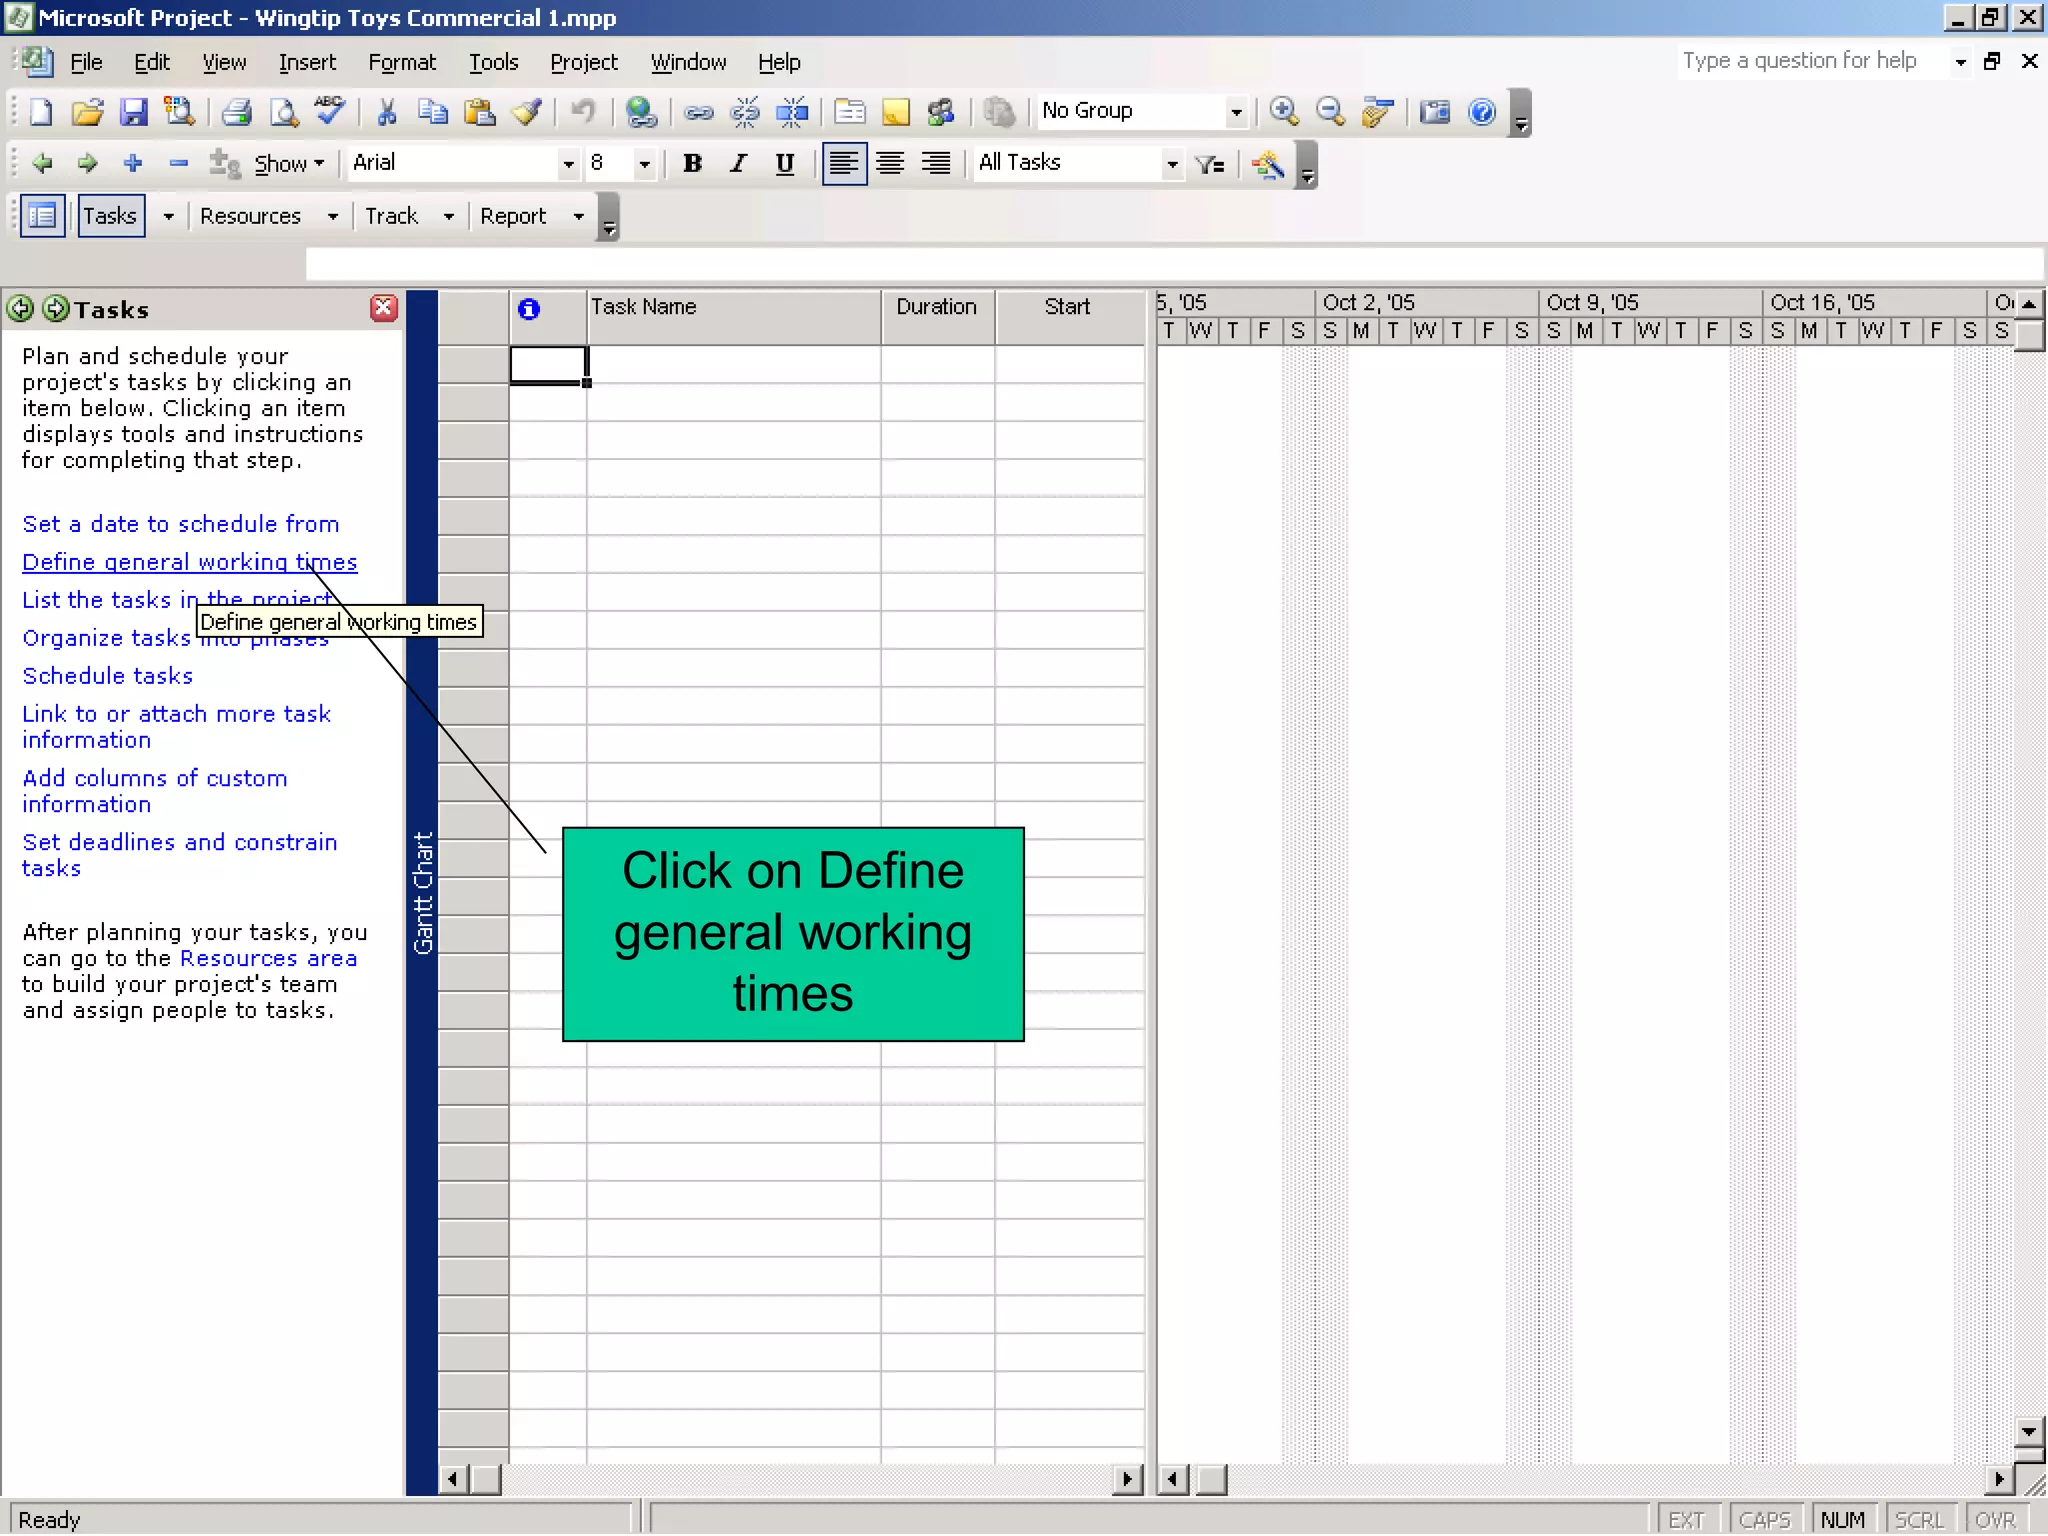This screenshot has height=1536, width=2048.
Task: Click Set a date to schedule from link
Action: 181,524
